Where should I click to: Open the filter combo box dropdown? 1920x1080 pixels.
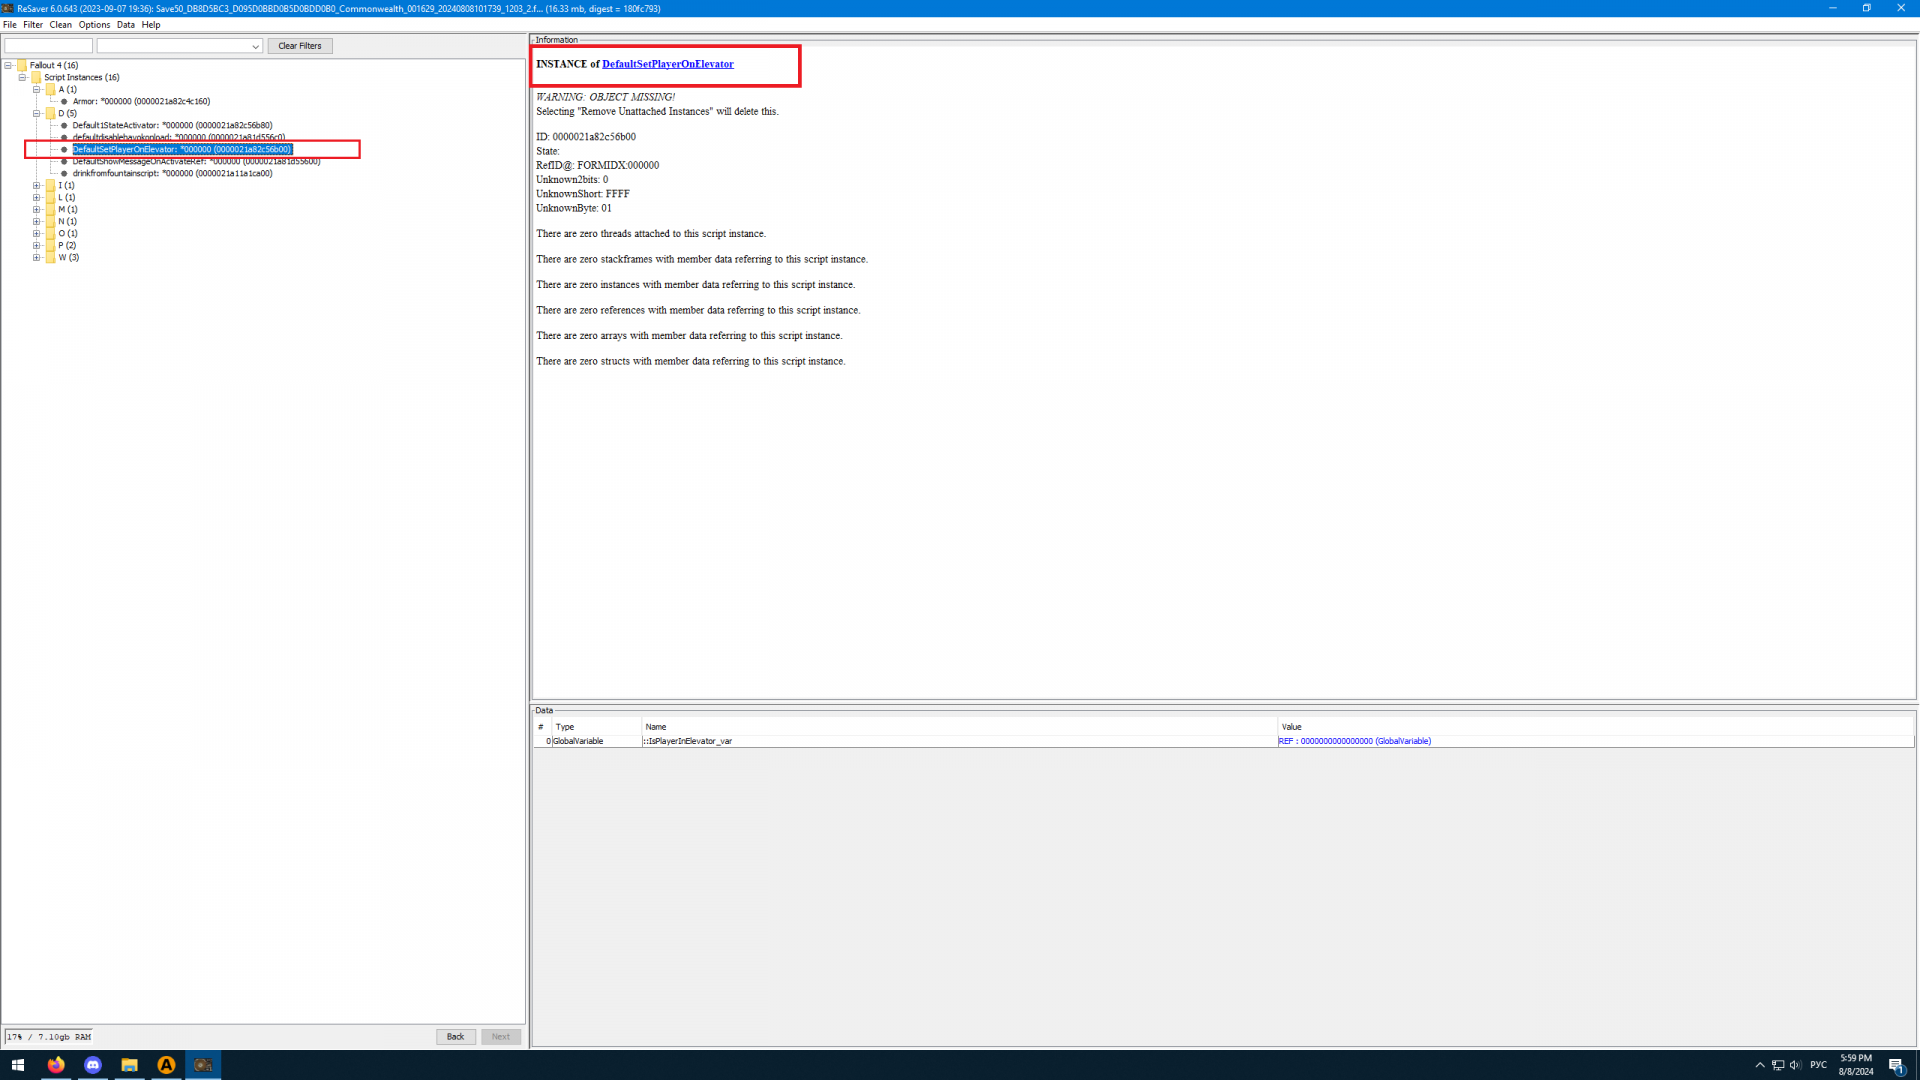click(x=255, y=46)
